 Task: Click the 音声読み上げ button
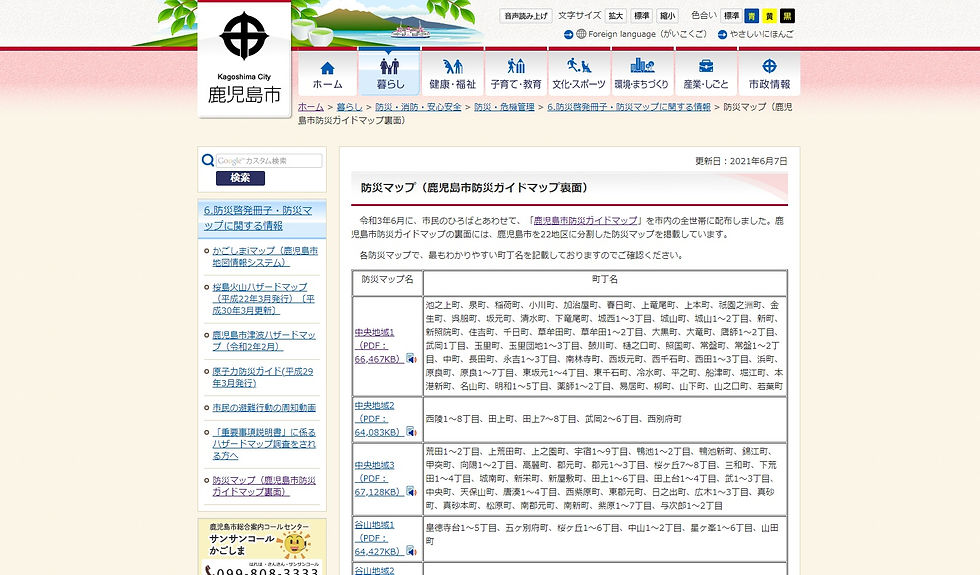(x=526, y=16)
